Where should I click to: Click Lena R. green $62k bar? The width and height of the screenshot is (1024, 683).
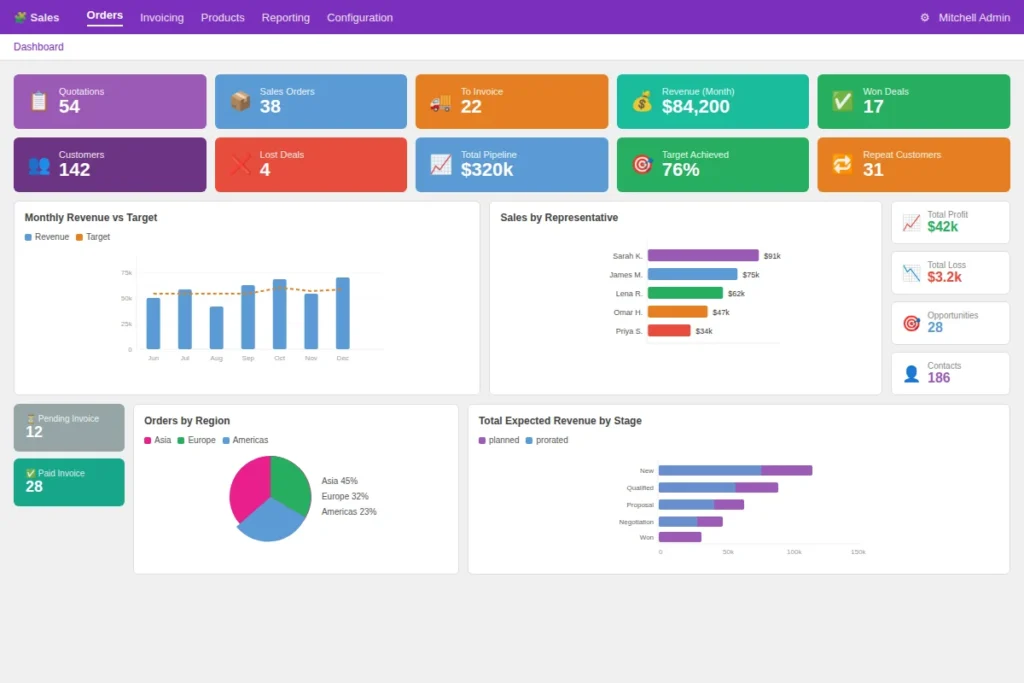685,293
